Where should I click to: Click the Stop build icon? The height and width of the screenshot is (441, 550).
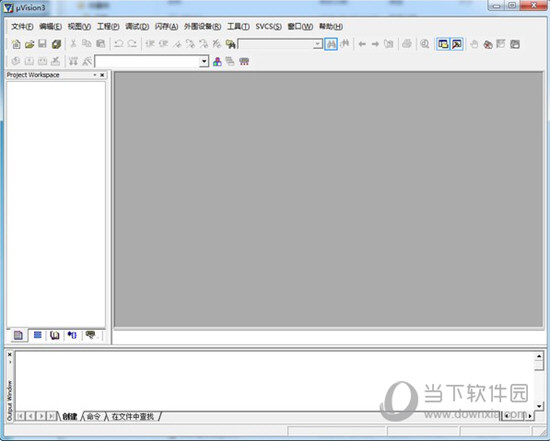click(x=55, y=61)
